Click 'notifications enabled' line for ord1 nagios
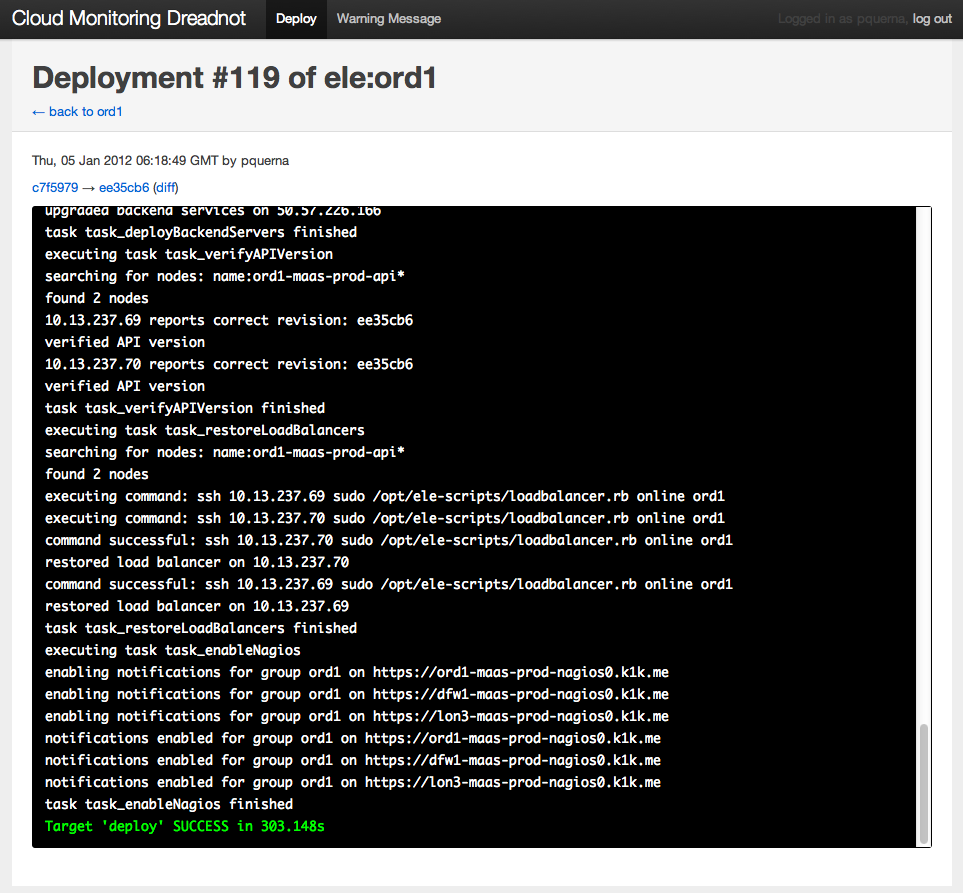The image size is (963, 893). (353, 738)
